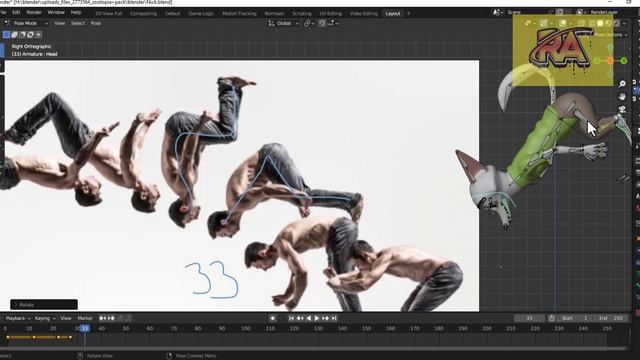Click the green Y axis on navigation gizmo

624,61
